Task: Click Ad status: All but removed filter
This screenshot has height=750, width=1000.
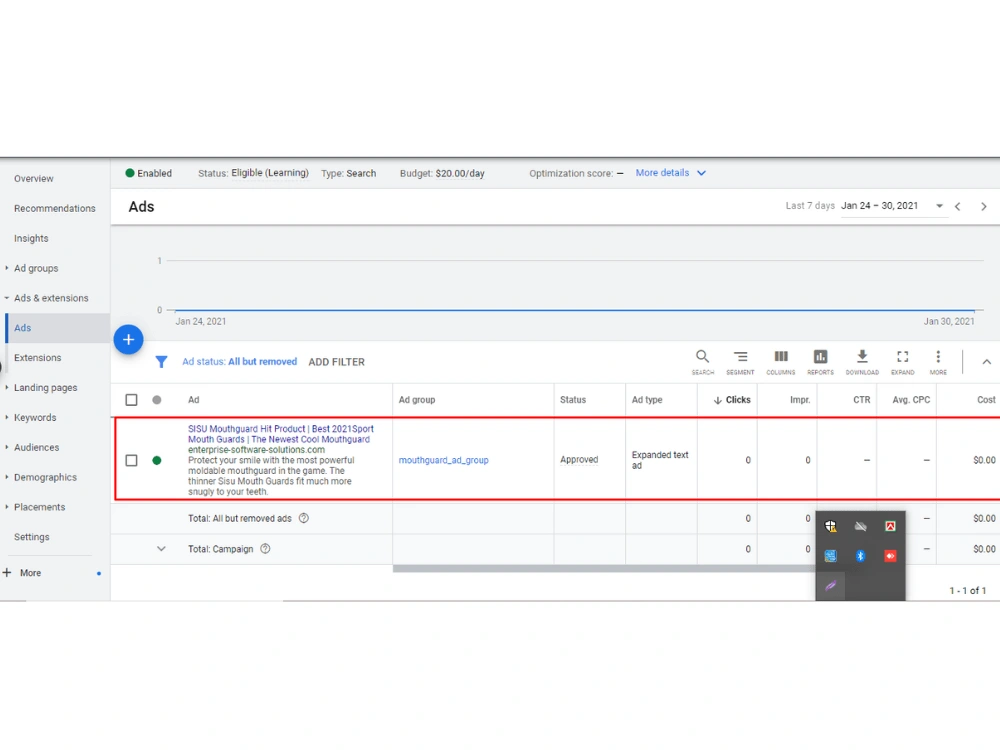Action: 240,362
